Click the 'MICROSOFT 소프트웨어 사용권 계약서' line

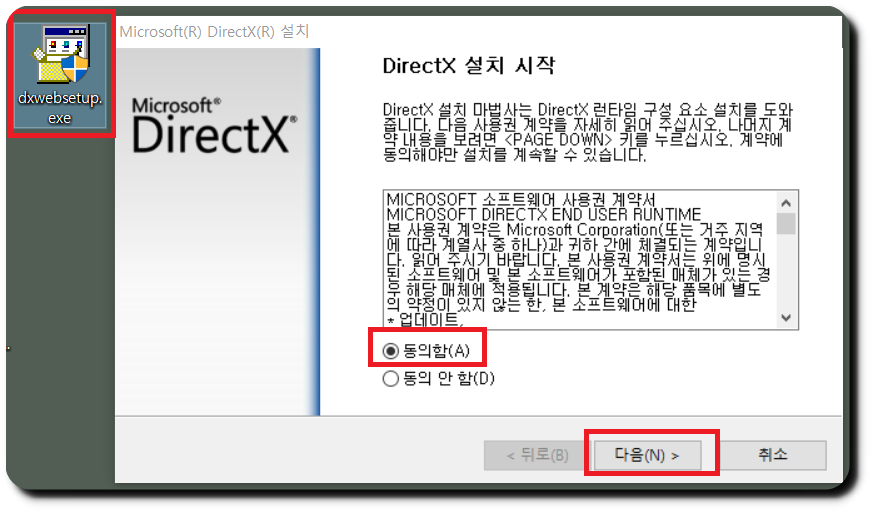click(521, 200)
